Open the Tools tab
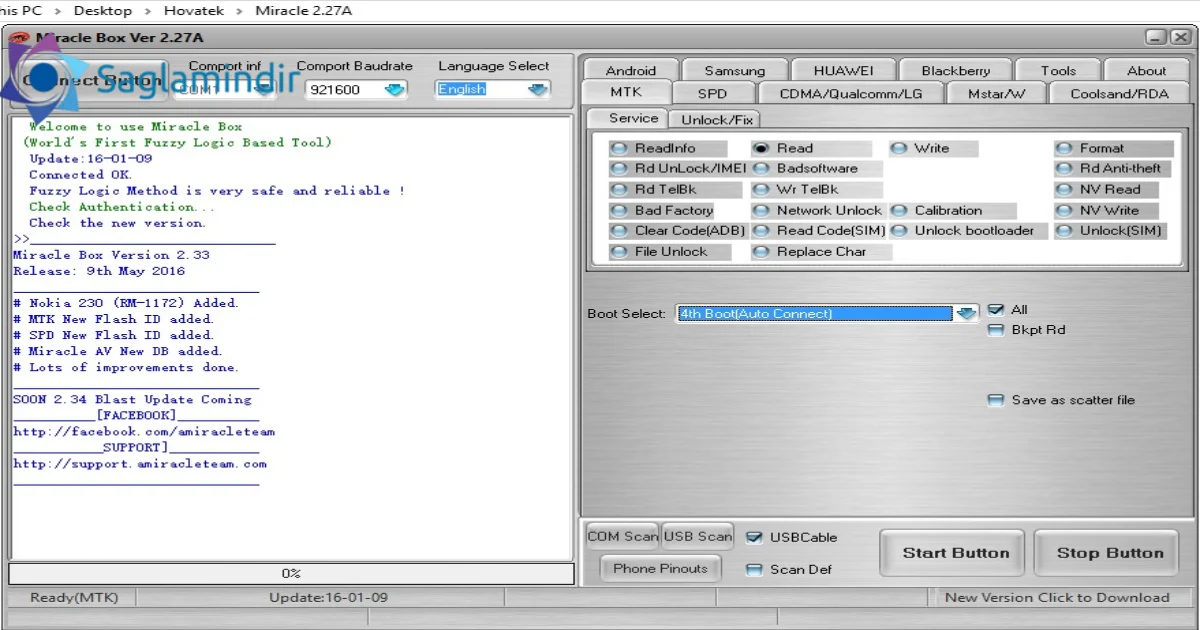The height and width of the screenshot is (630, 1200). 1058,70
